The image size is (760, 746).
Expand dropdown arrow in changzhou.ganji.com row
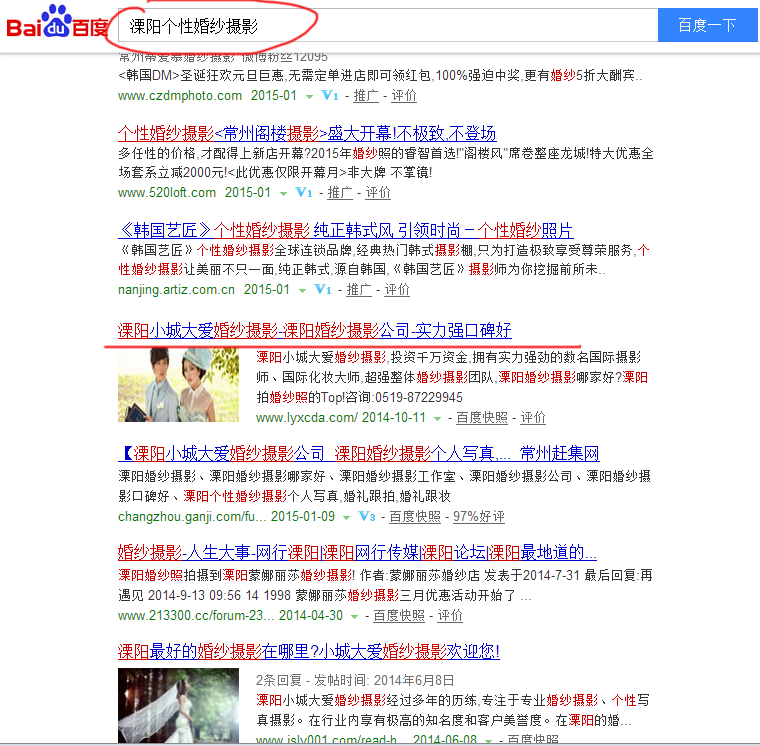click(346, 517)
